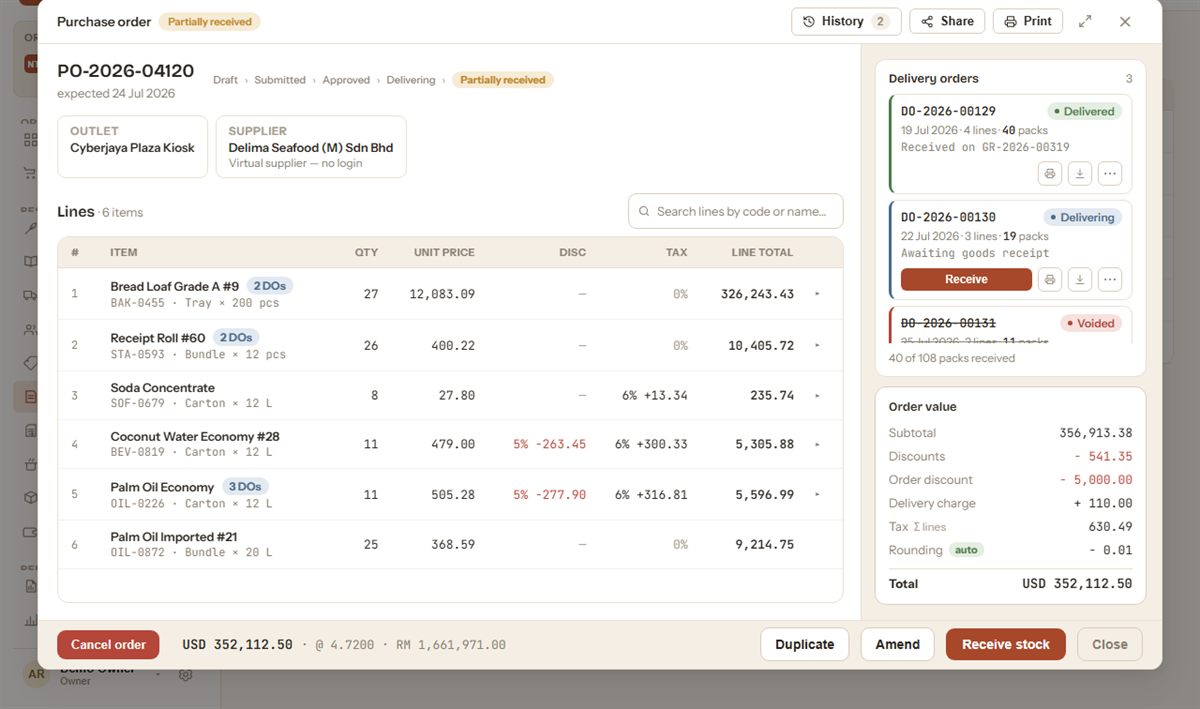Expand the Palm Oil Economy line
This screenshot has width=1200, height=709.
(x=817, y=494)
